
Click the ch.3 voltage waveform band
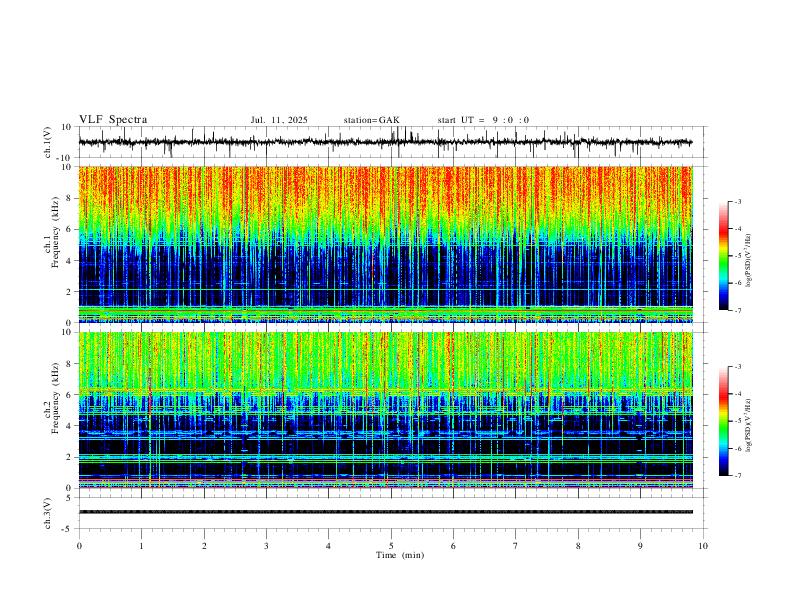385,512
